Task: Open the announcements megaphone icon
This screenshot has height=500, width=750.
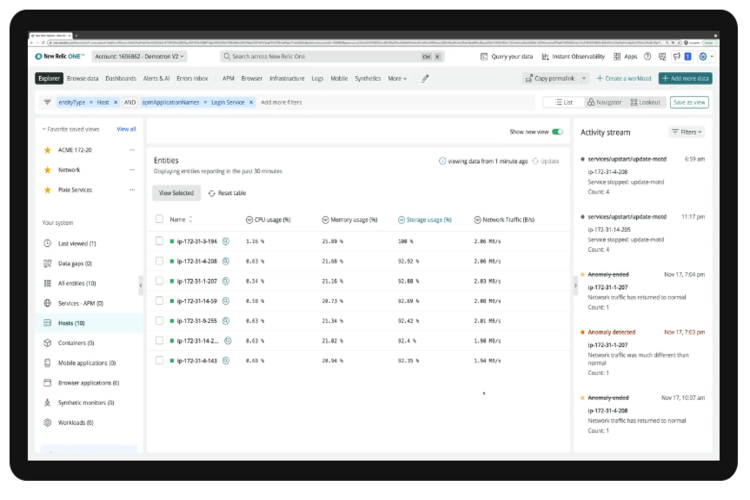Action: point(676,56)
